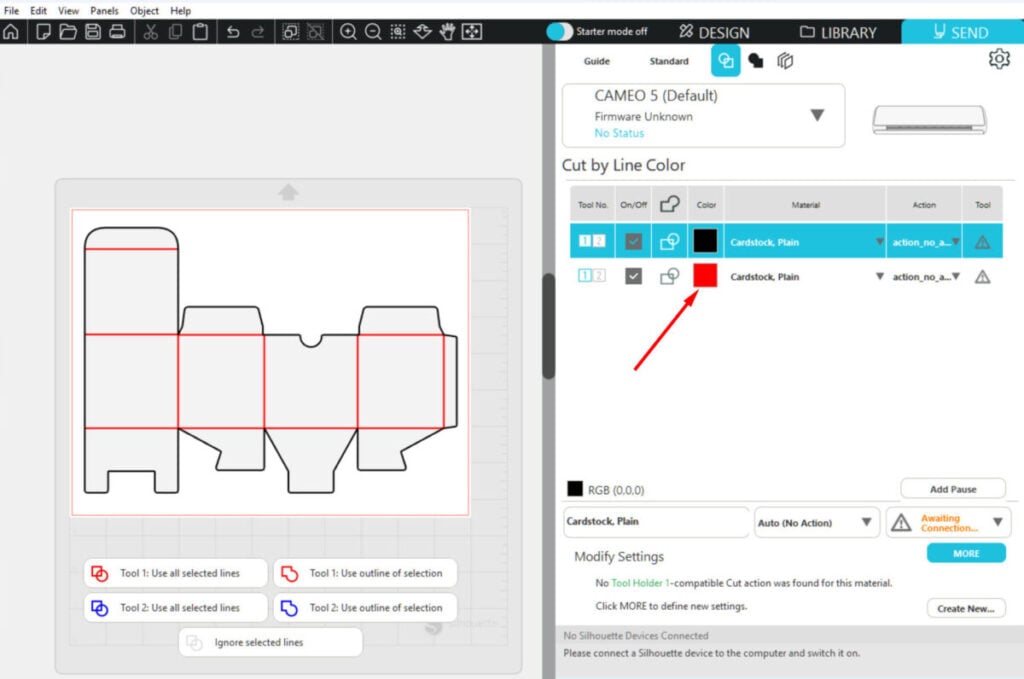
Task: Click the Undo arrow icon
Action: [233, 32]
